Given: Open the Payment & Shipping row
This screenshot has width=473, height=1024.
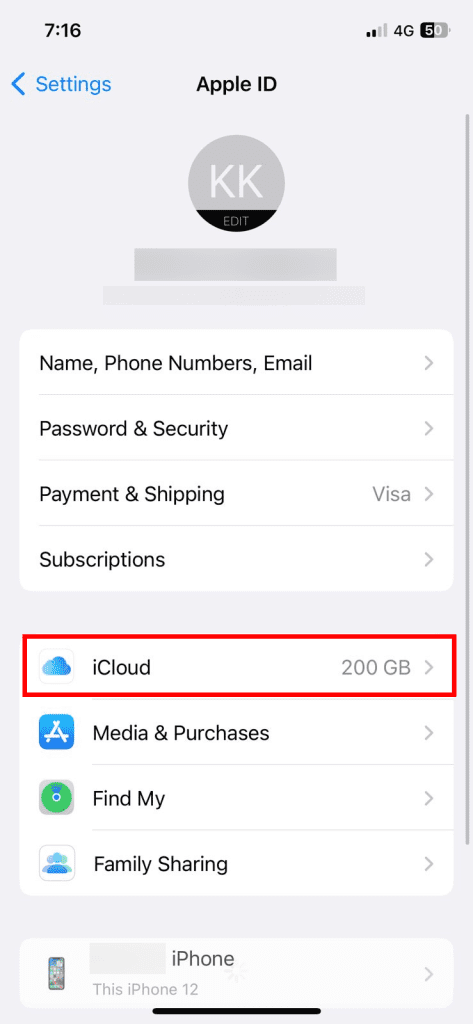Looking at the screenshot, I should pos(236,494).
